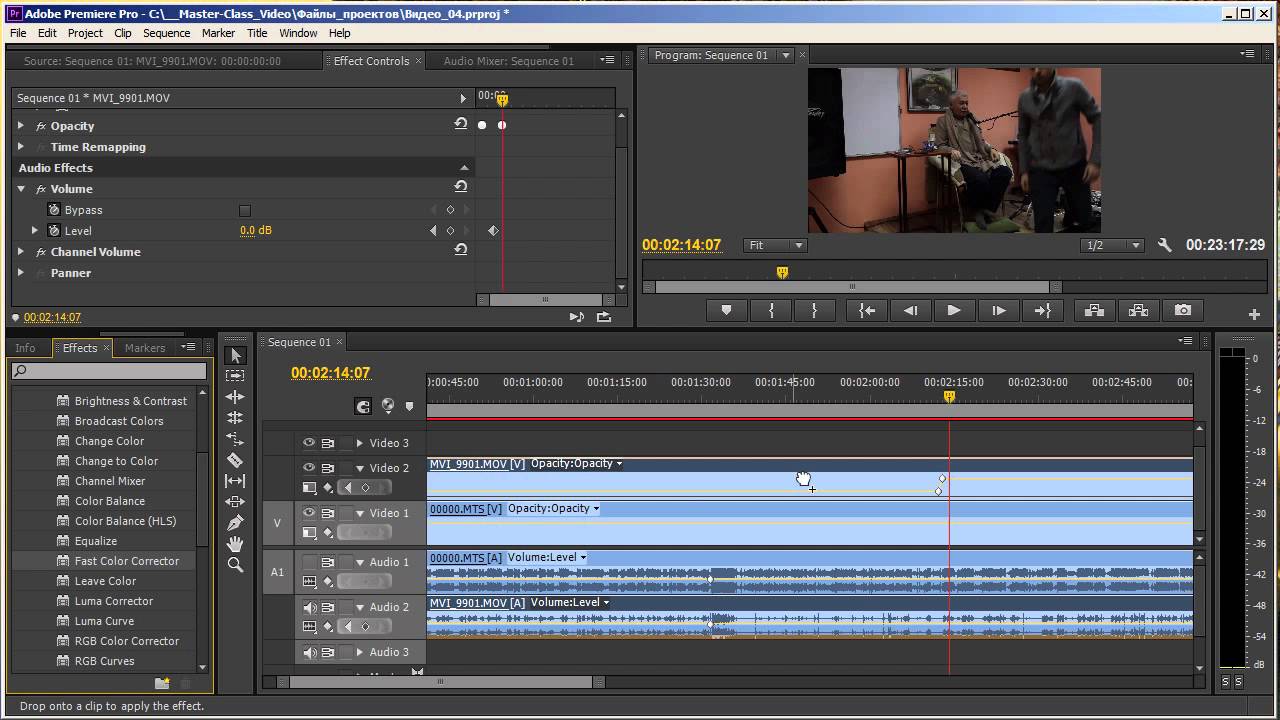This screenshot has width=1280, height=720.
Task: Open the Fit zoom dropdown
Action: (x=775, y=245)
